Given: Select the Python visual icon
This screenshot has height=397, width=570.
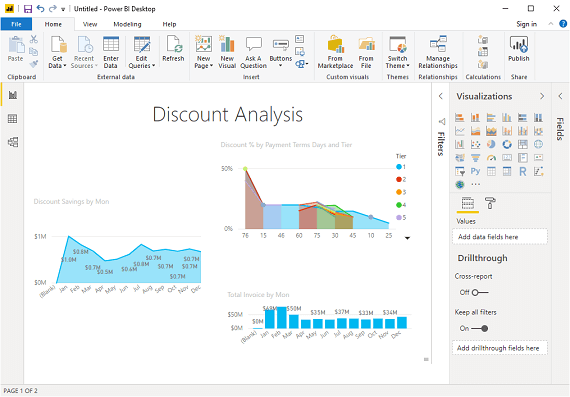Looking at the screenshot, I should point(475,171).
